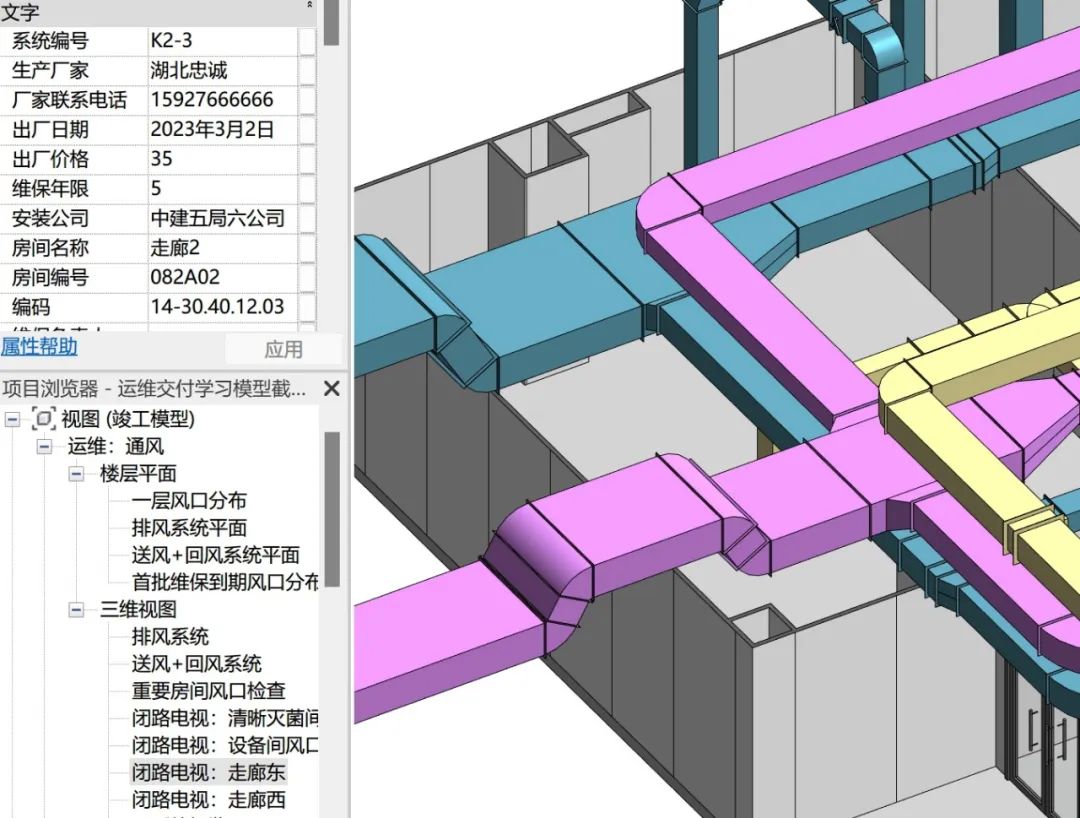
Task: Close the 项目浏览器 panel
Action: pyautogui.click(x=333, y=389)
